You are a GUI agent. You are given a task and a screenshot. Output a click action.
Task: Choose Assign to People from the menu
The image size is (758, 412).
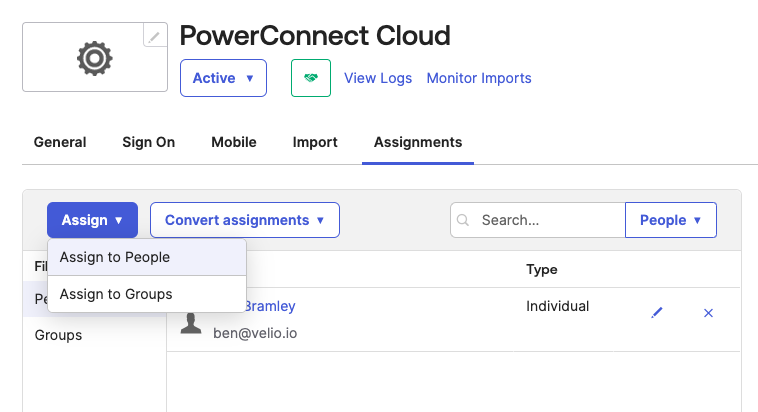[x=115, y=257]
